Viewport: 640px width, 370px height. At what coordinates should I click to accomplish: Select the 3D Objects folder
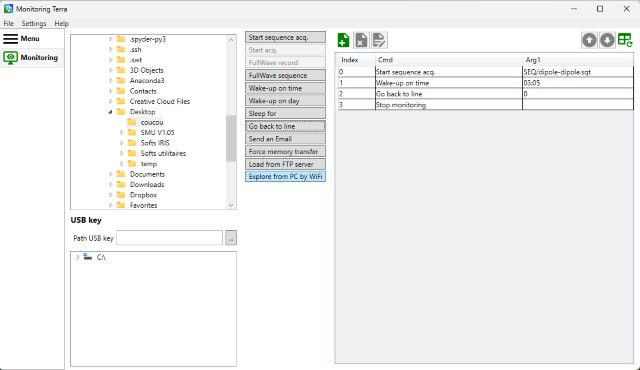click(146, 70)
